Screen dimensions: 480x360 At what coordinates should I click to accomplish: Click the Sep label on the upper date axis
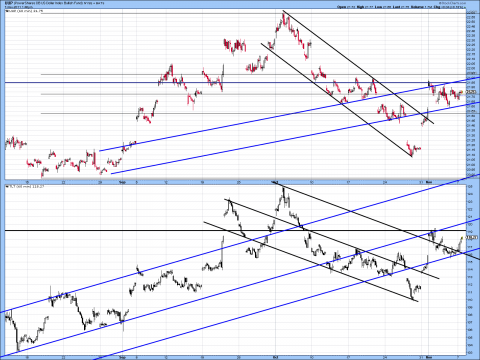click(x=122, y=182)
